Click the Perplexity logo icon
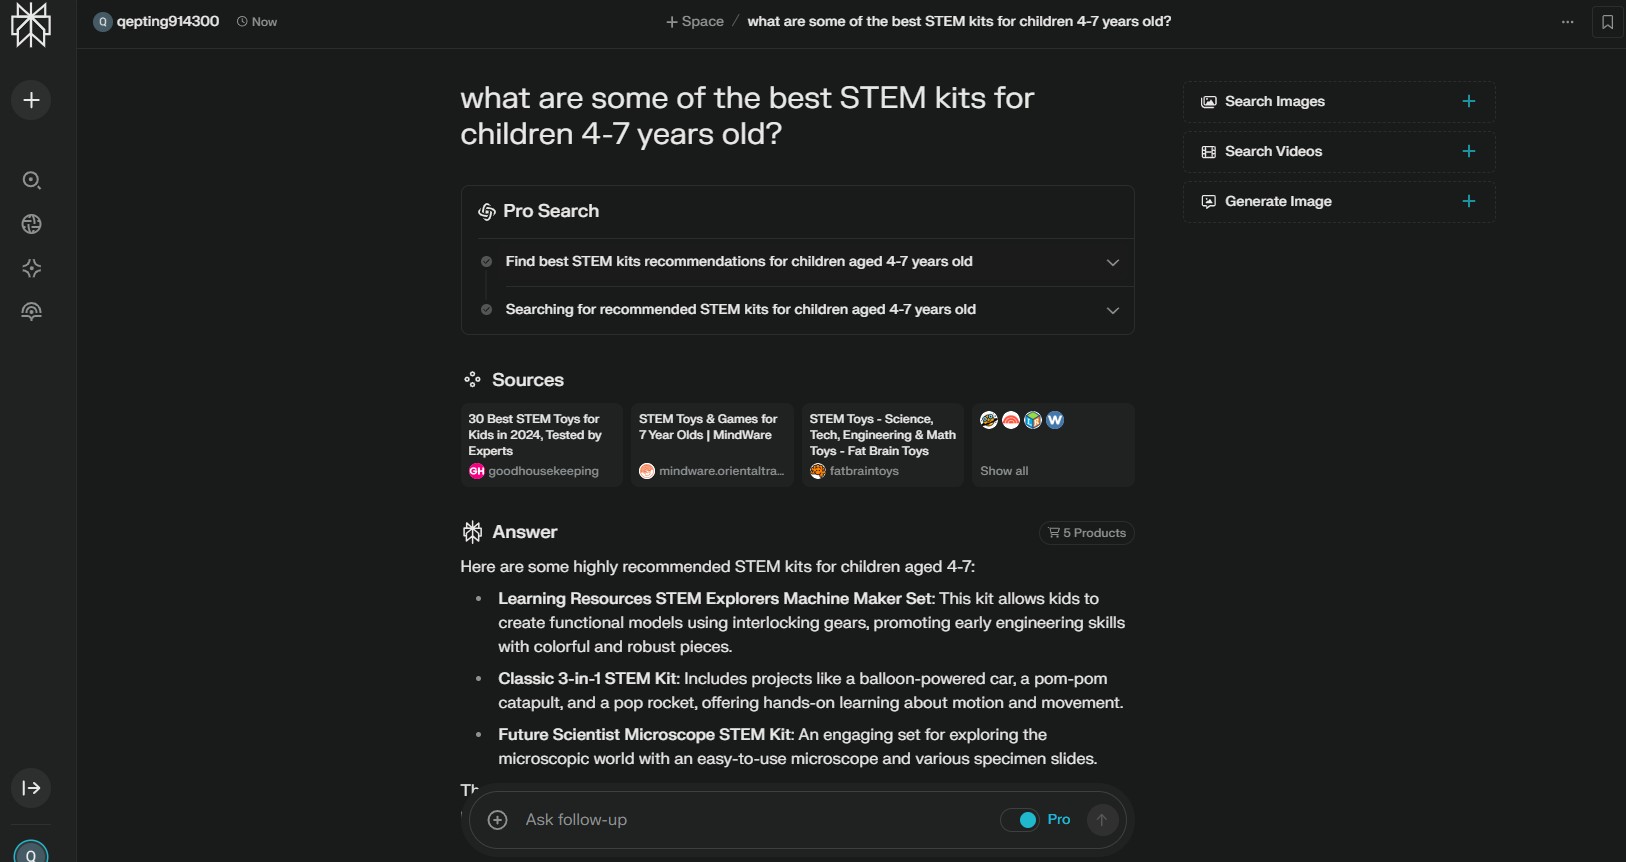 [31, 24]
